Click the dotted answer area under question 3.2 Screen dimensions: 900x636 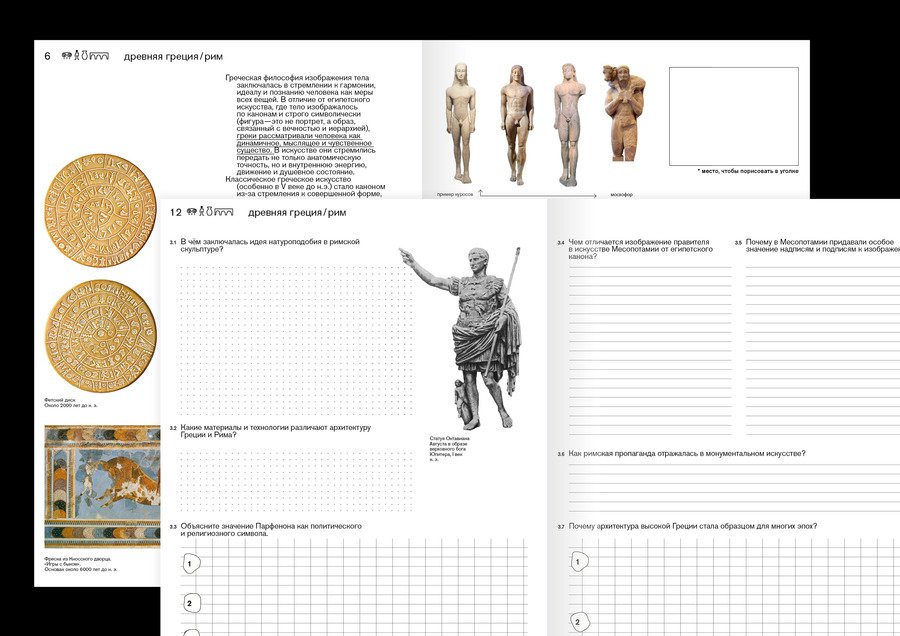click(296, 481)
